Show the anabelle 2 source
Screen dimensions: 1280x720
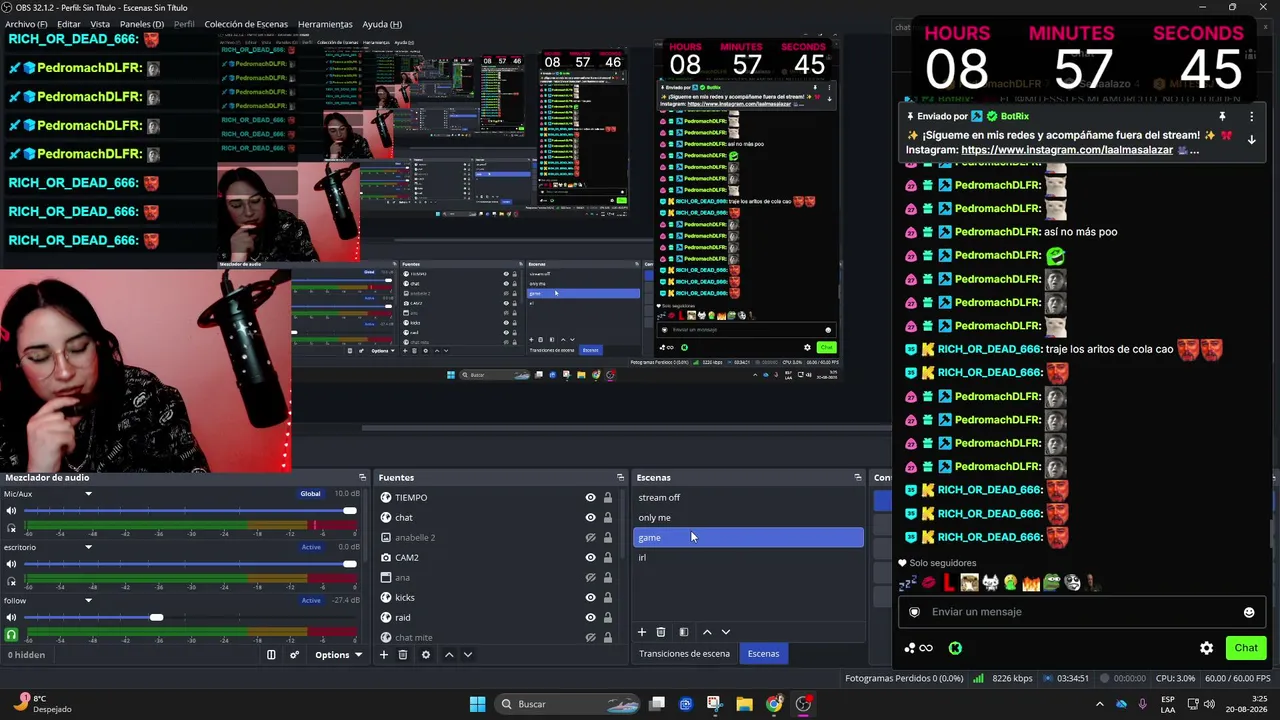pyautogui.click(x=590, y=538)
